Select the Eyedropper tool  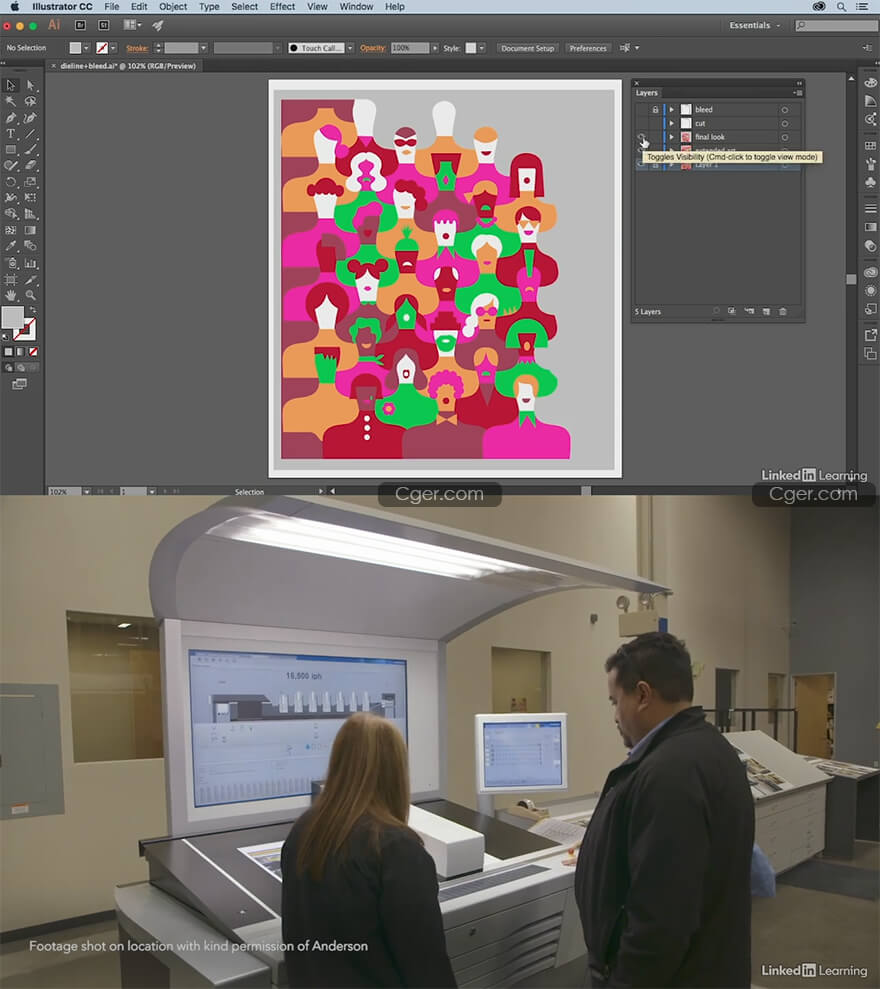pos(11,246)
